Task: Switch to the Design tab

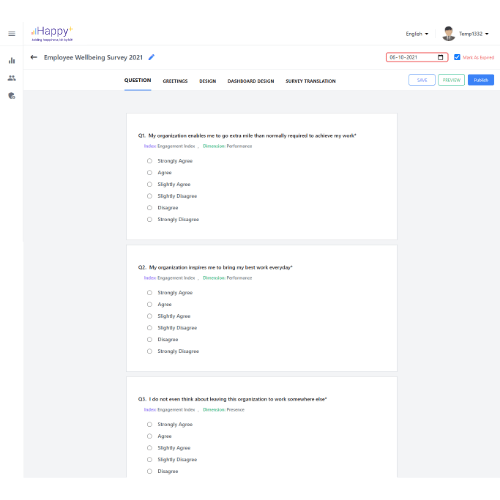Action: coord(208,81)
